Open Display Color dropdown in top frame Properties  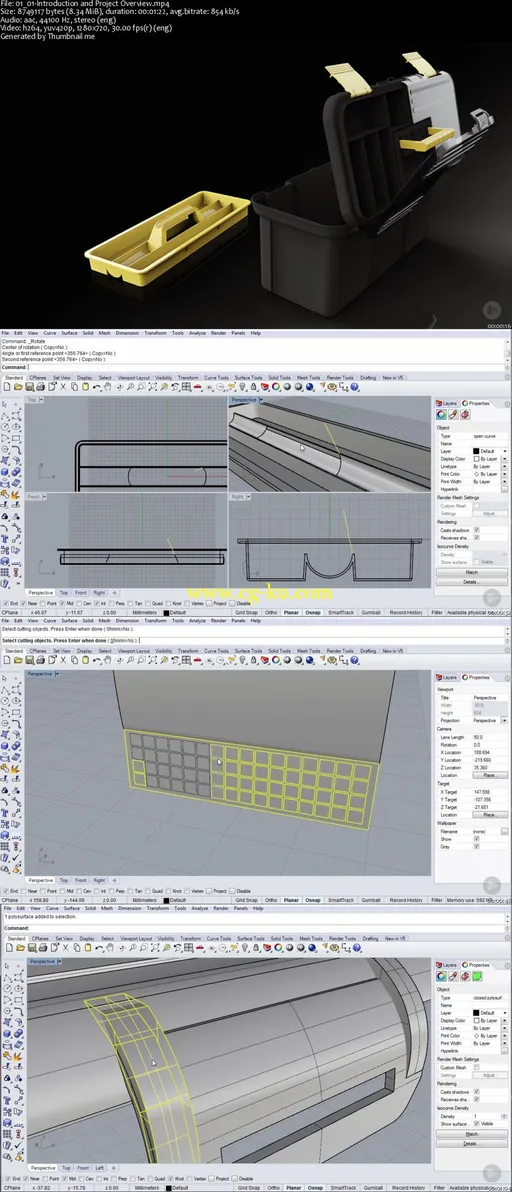[504, 459]
